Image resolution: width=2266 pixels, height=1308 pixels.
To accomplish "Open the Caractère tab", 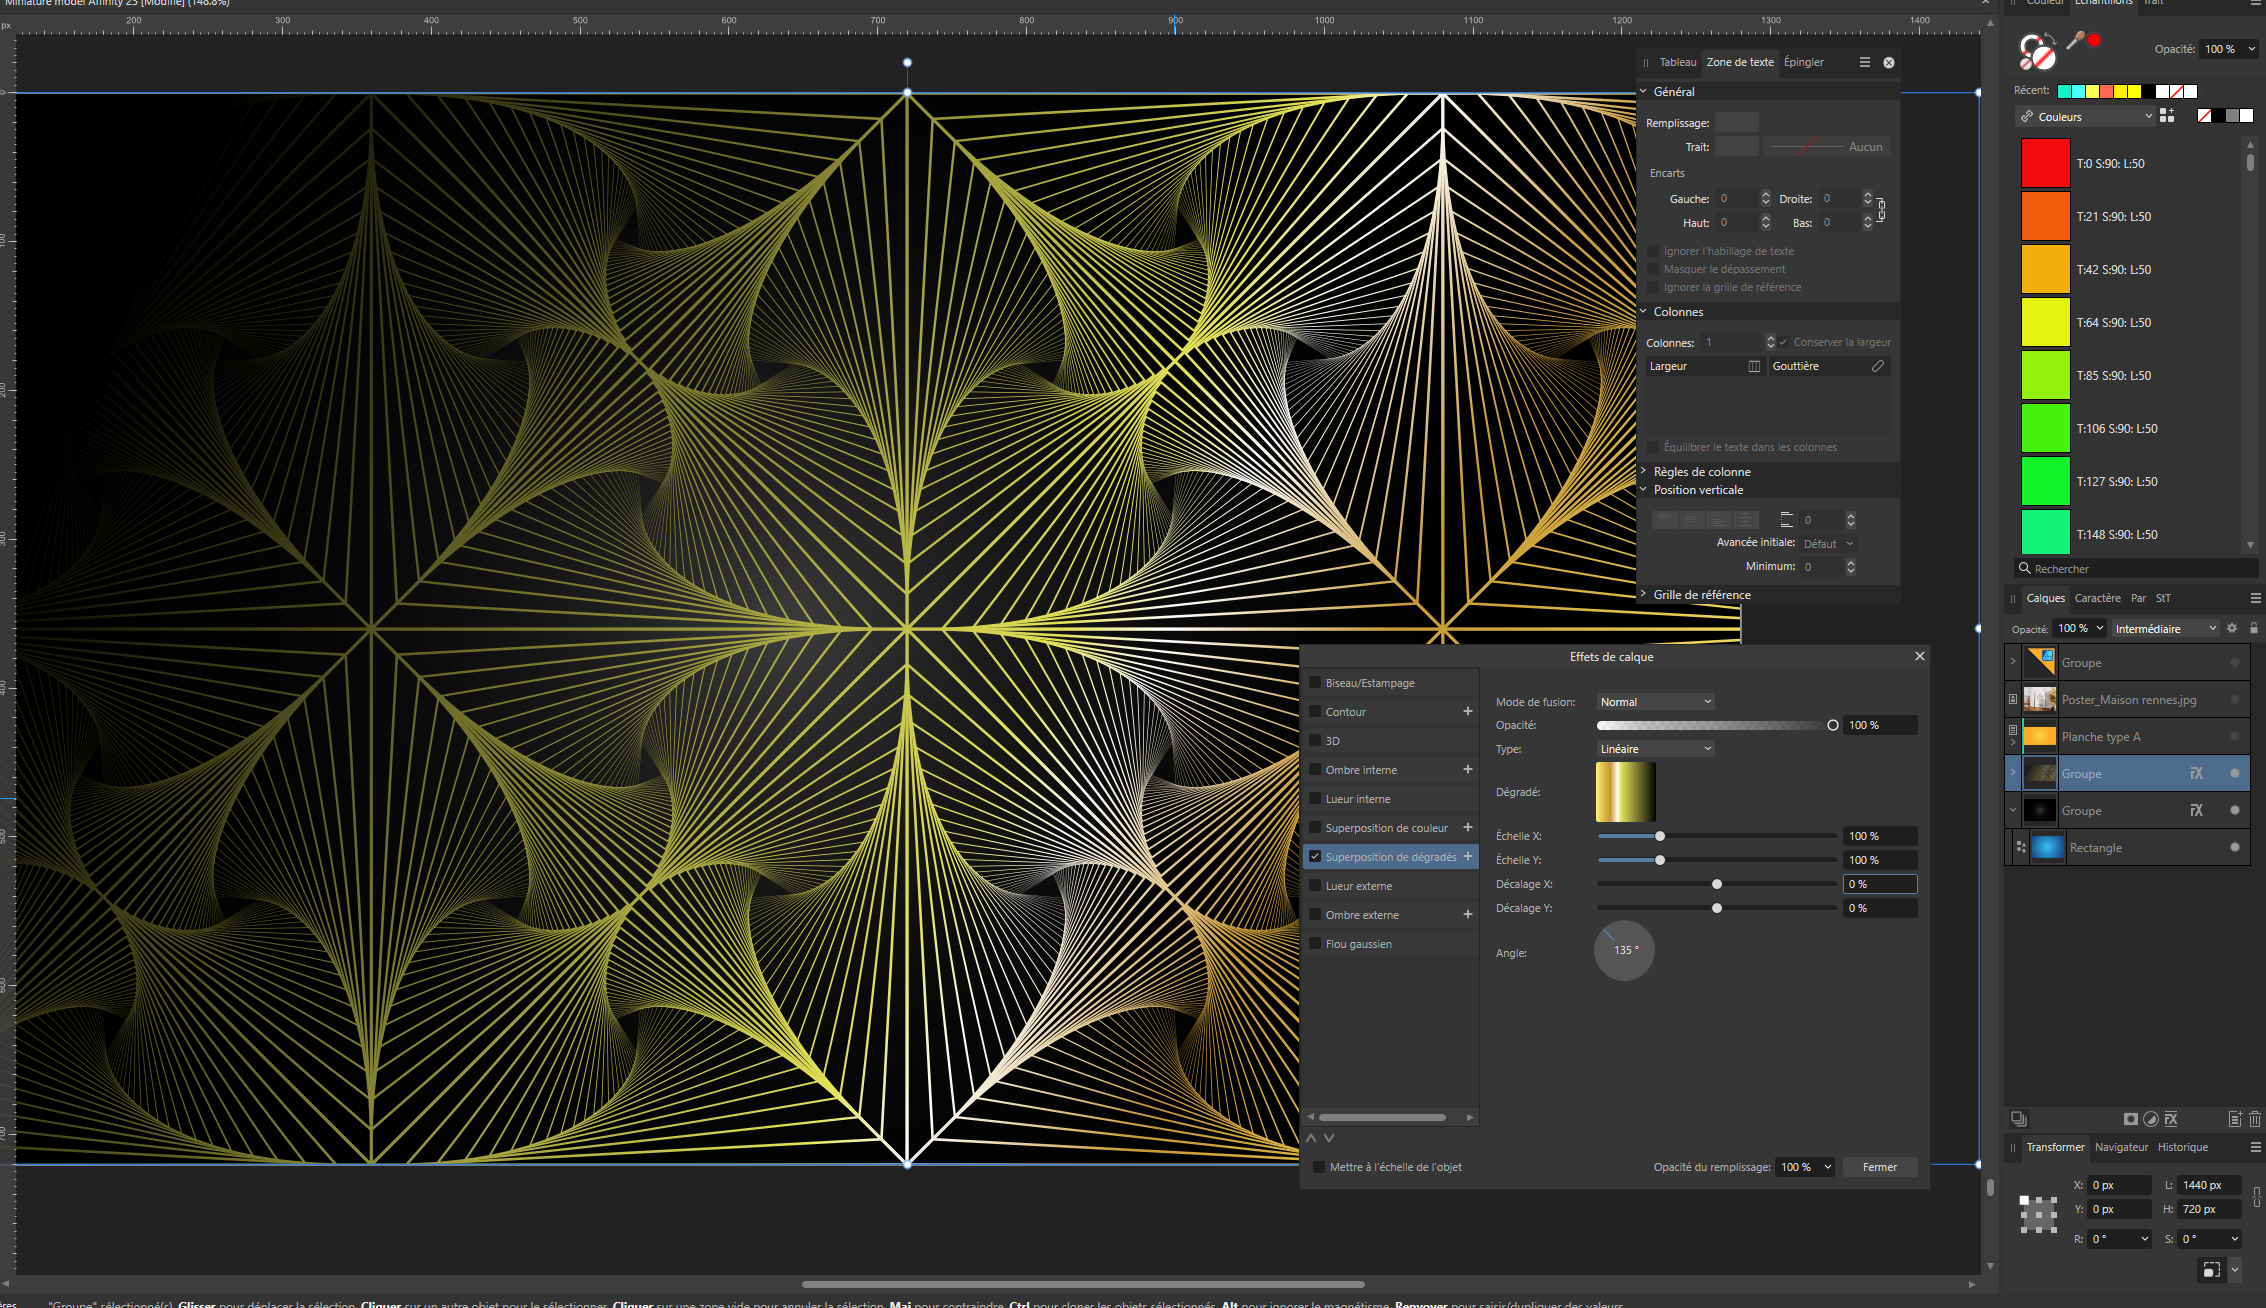I will pos(2097,598).
